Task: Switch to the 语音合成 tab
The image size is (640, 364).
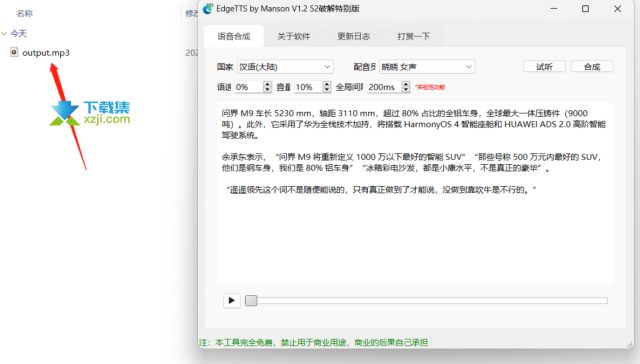Action: click(234, 36)
